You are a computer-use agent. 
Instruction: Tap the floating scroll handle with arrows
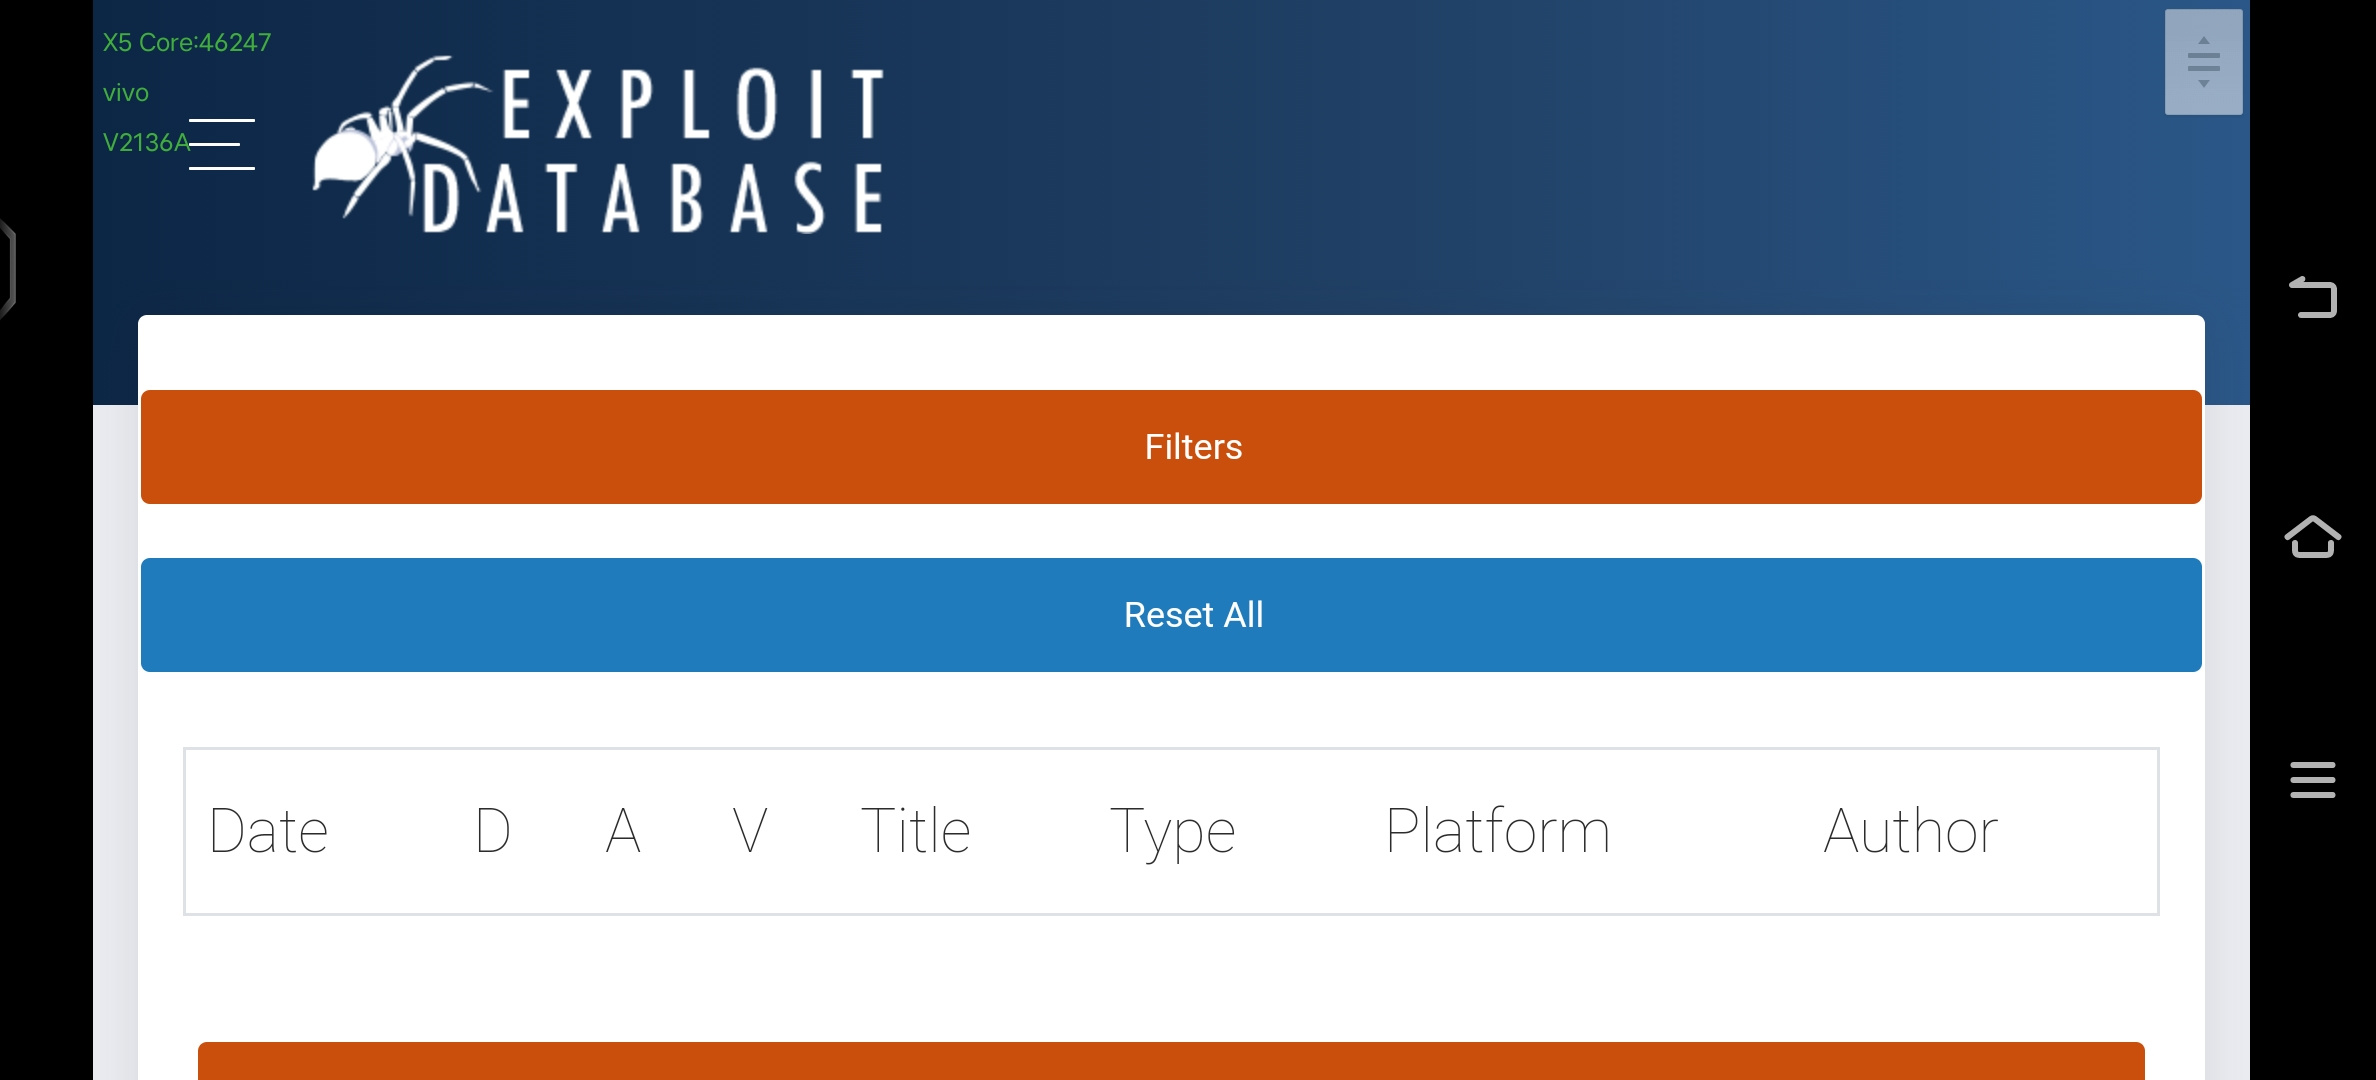pos(2203,62)
